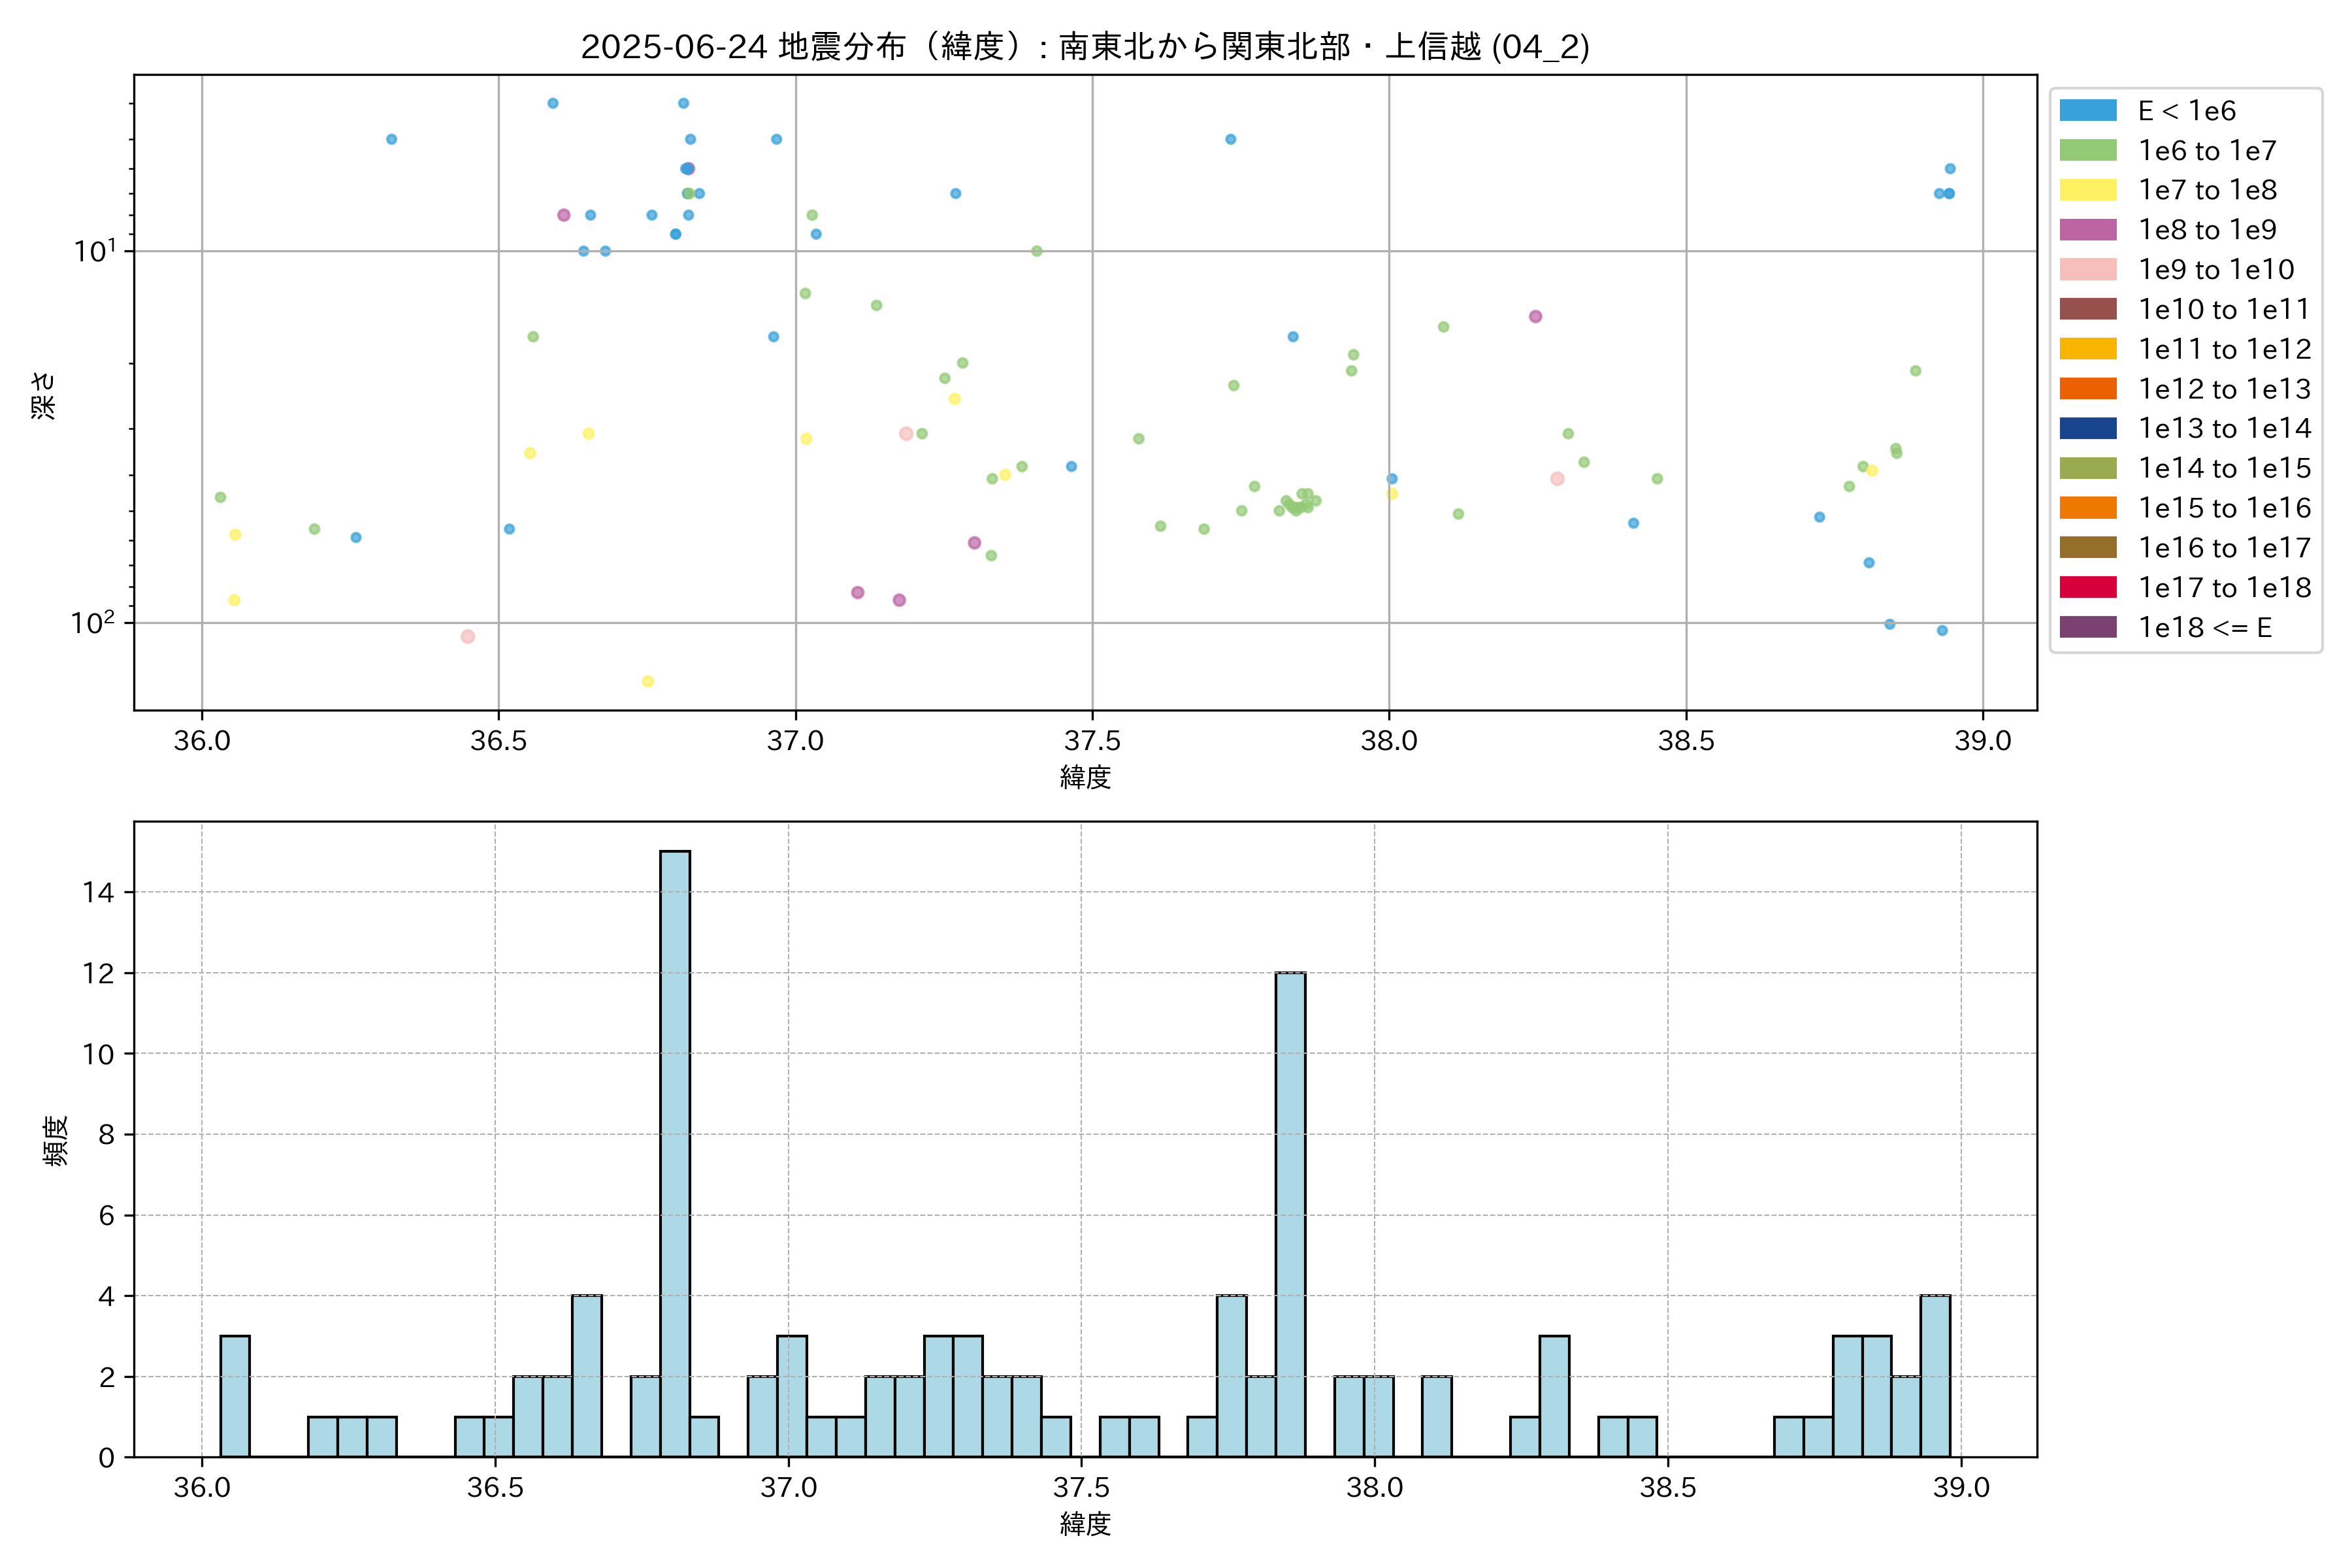Click the last histogram bar near 38.95
Screen dimensions: 2352x1568
pos(1934,1375)
